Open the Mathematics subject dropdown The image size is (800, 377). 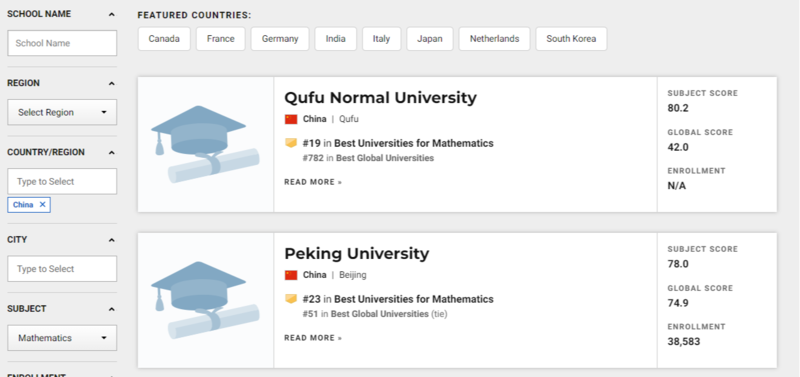point(62,338)
